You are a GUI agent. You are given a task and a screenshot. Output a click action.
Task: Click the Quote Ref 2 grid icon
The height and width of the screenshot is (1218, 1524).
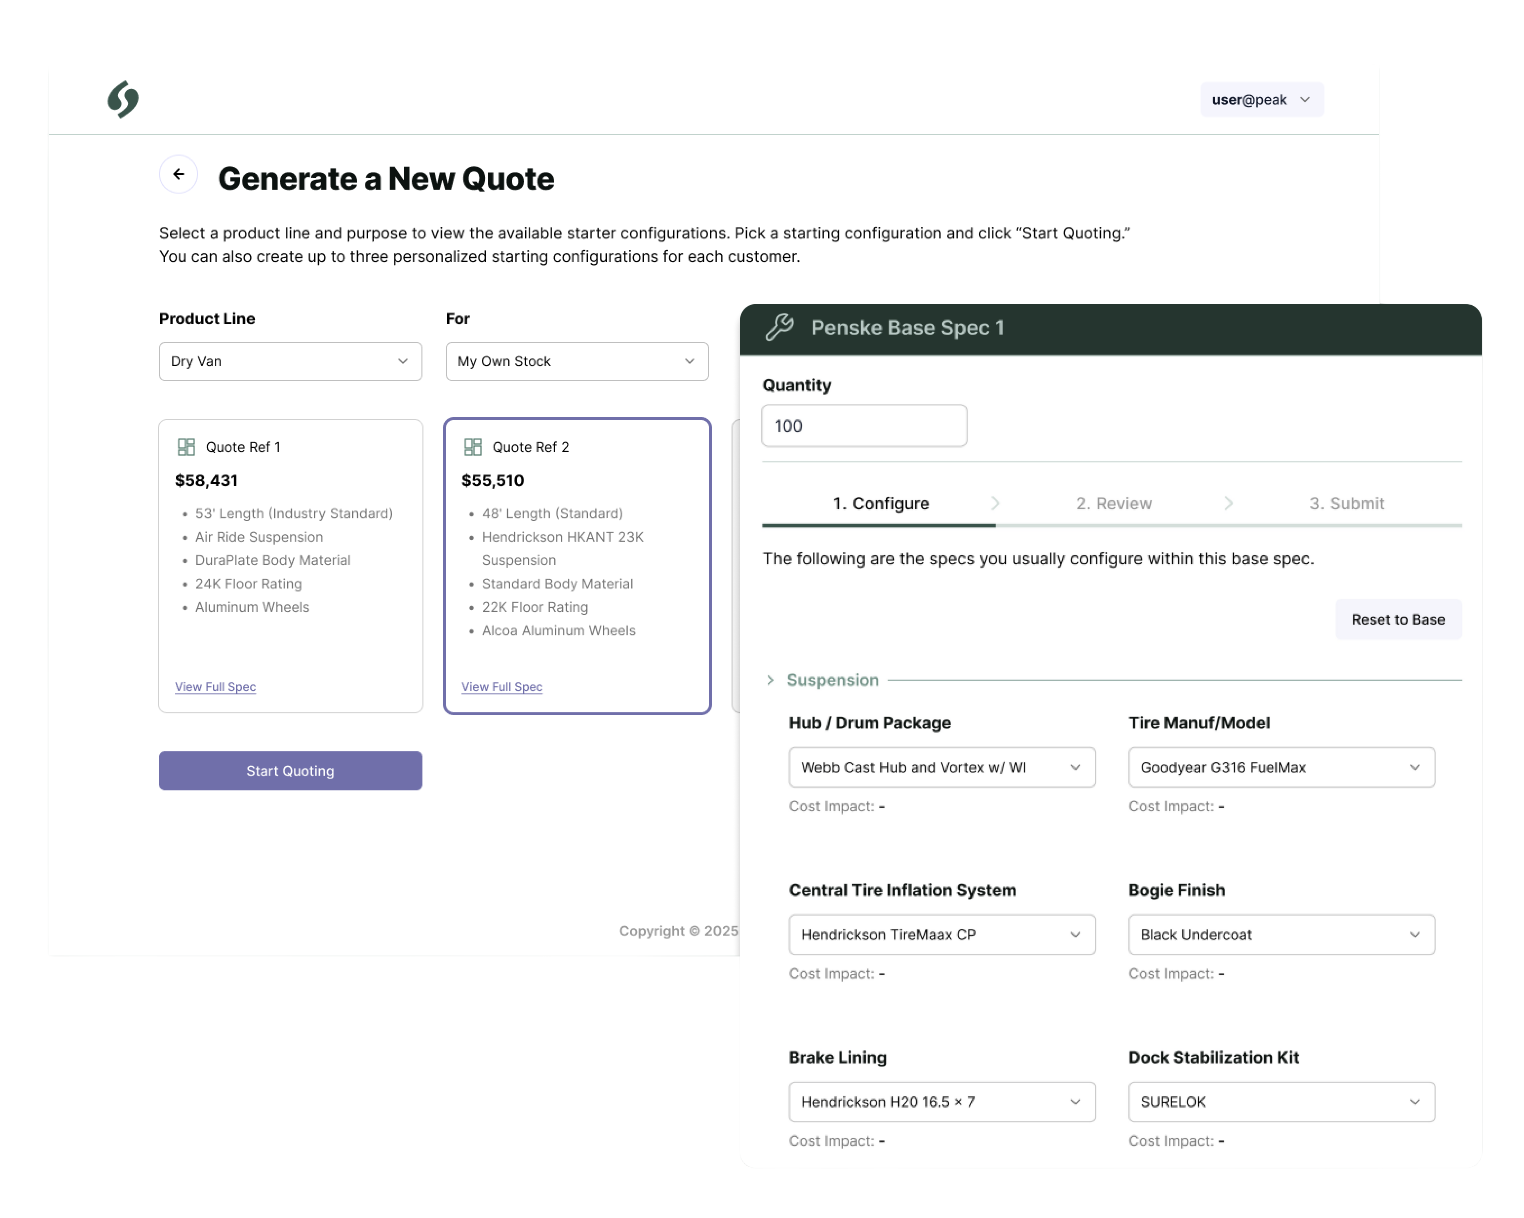click(473, 447)
